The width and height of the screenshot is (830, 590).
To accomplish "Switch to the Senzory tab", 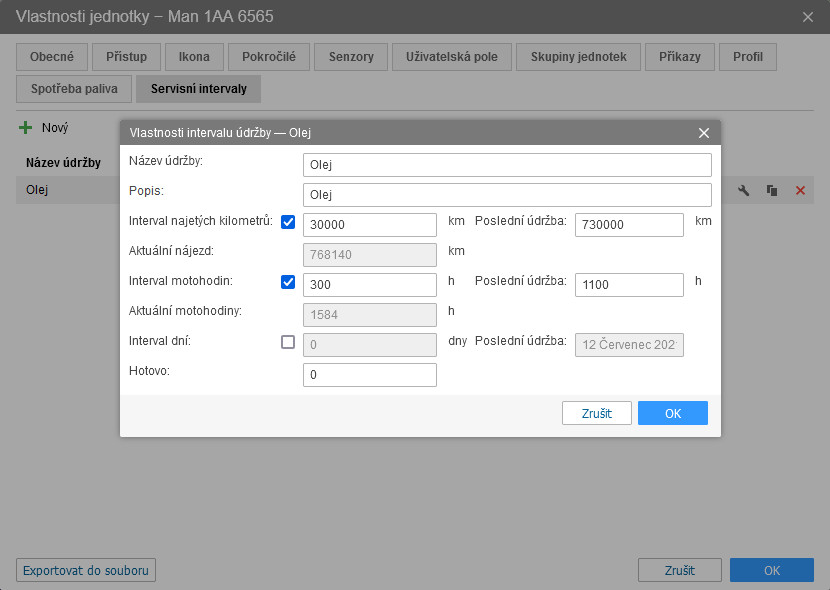I will (350, 57).
